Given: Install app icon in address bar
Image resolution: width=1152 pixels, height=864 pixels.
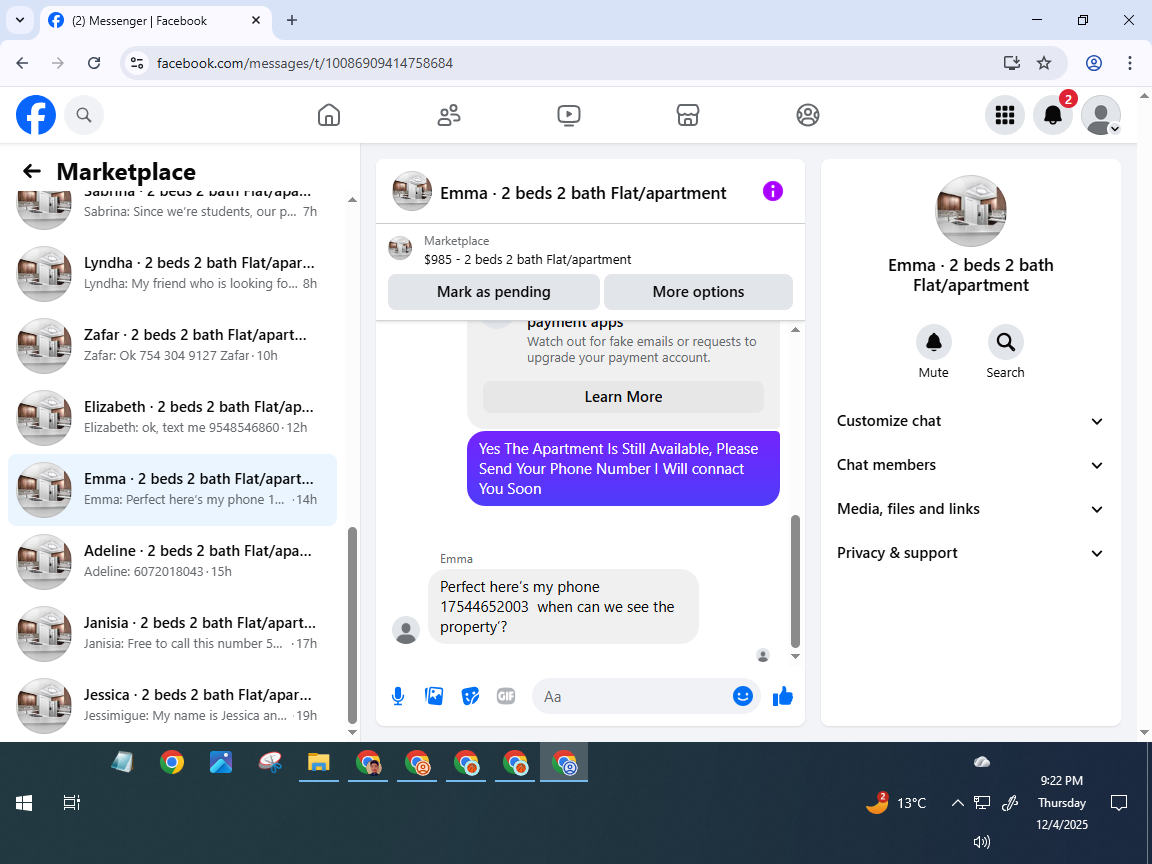Looking at the screenshot, I should point(1012,63).
